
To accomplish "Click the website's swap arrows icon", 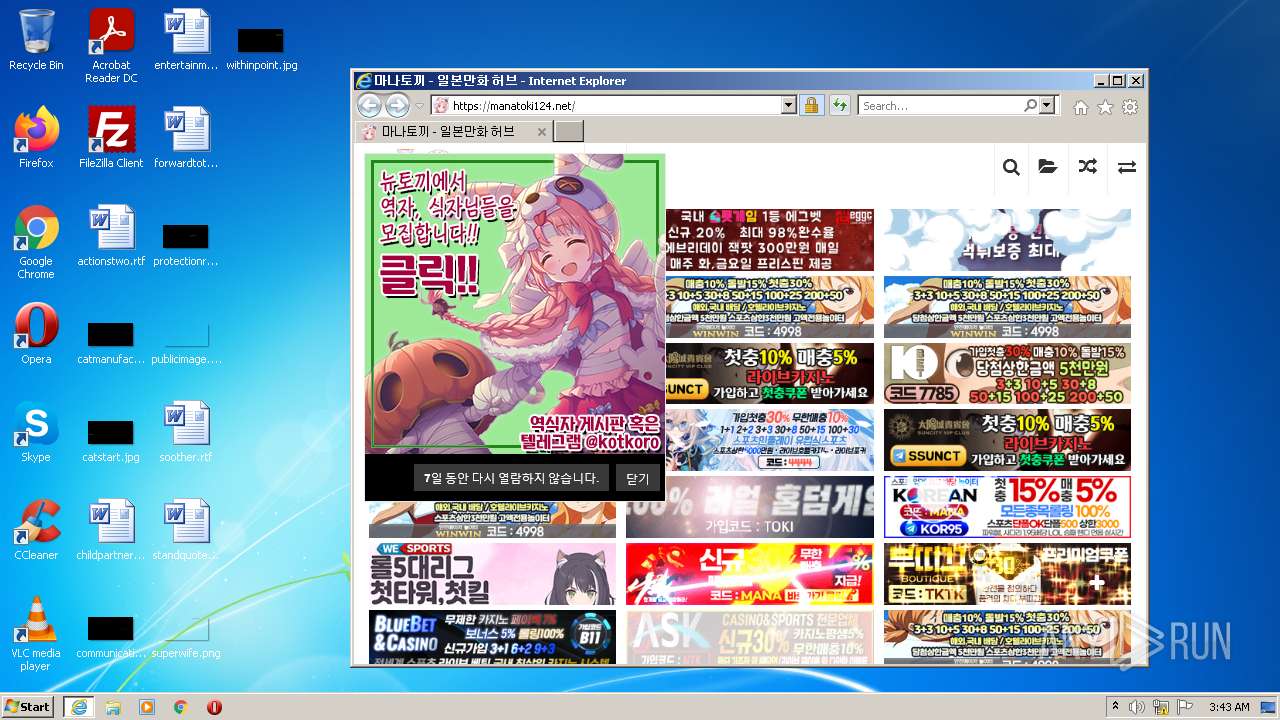I will [x=1127, y=167].
